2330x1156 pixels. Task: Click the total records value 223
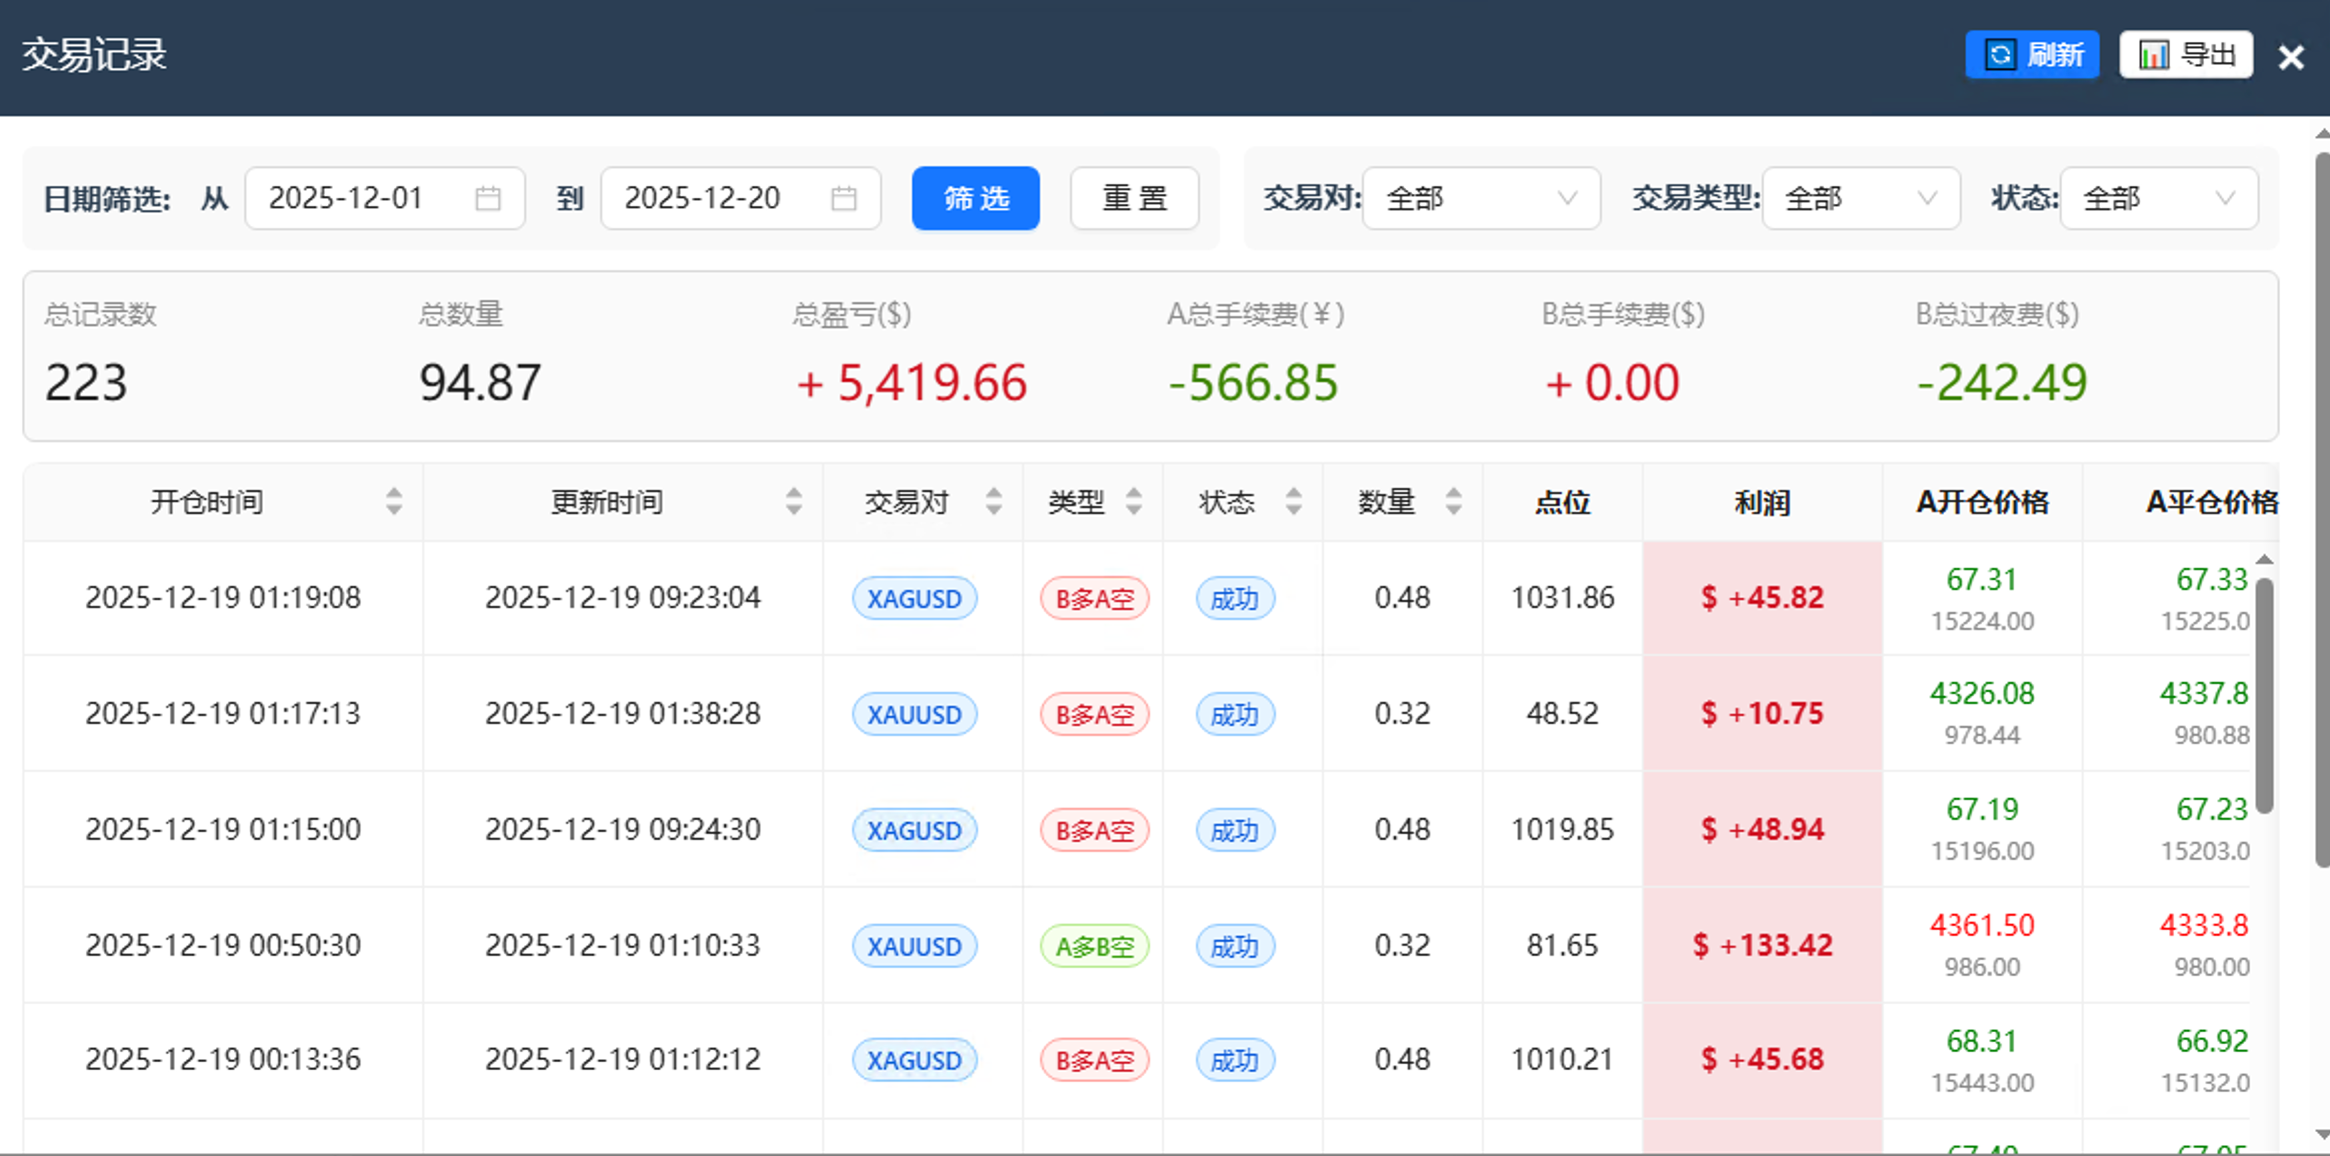(86, 383)
